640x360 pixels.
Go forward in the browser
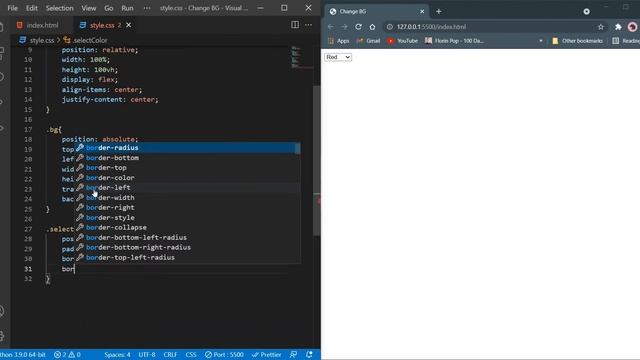tap(344, 27)
